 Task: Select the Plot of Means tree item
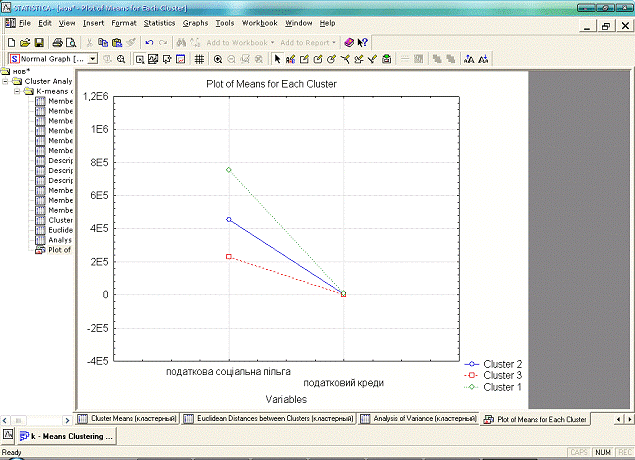point(57,250)
